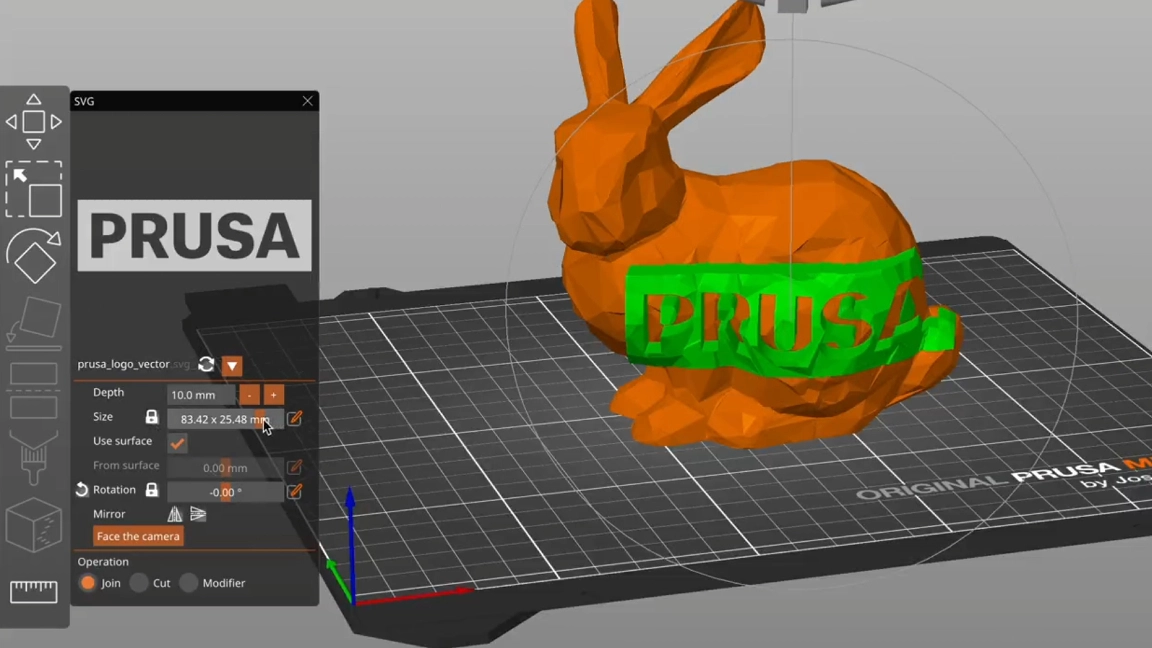The width and height of the screenshot is (1152, 648).
Task: Click the PRUSA logo preview thumbnail
Action: point(195,236)
